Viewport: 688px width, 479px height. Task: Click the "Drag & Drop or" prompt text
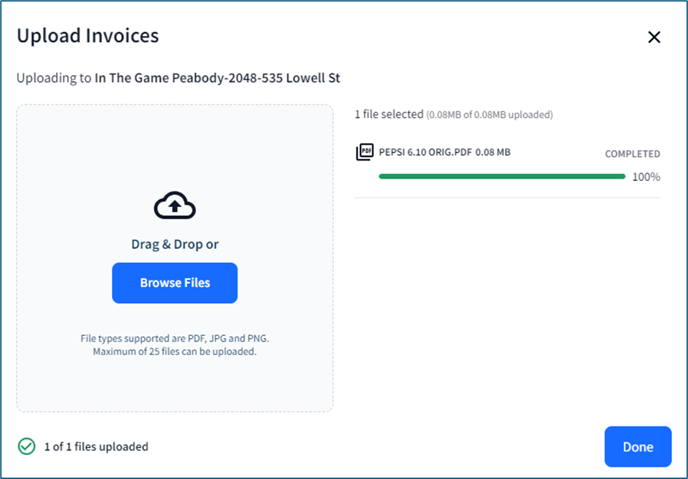175,244
